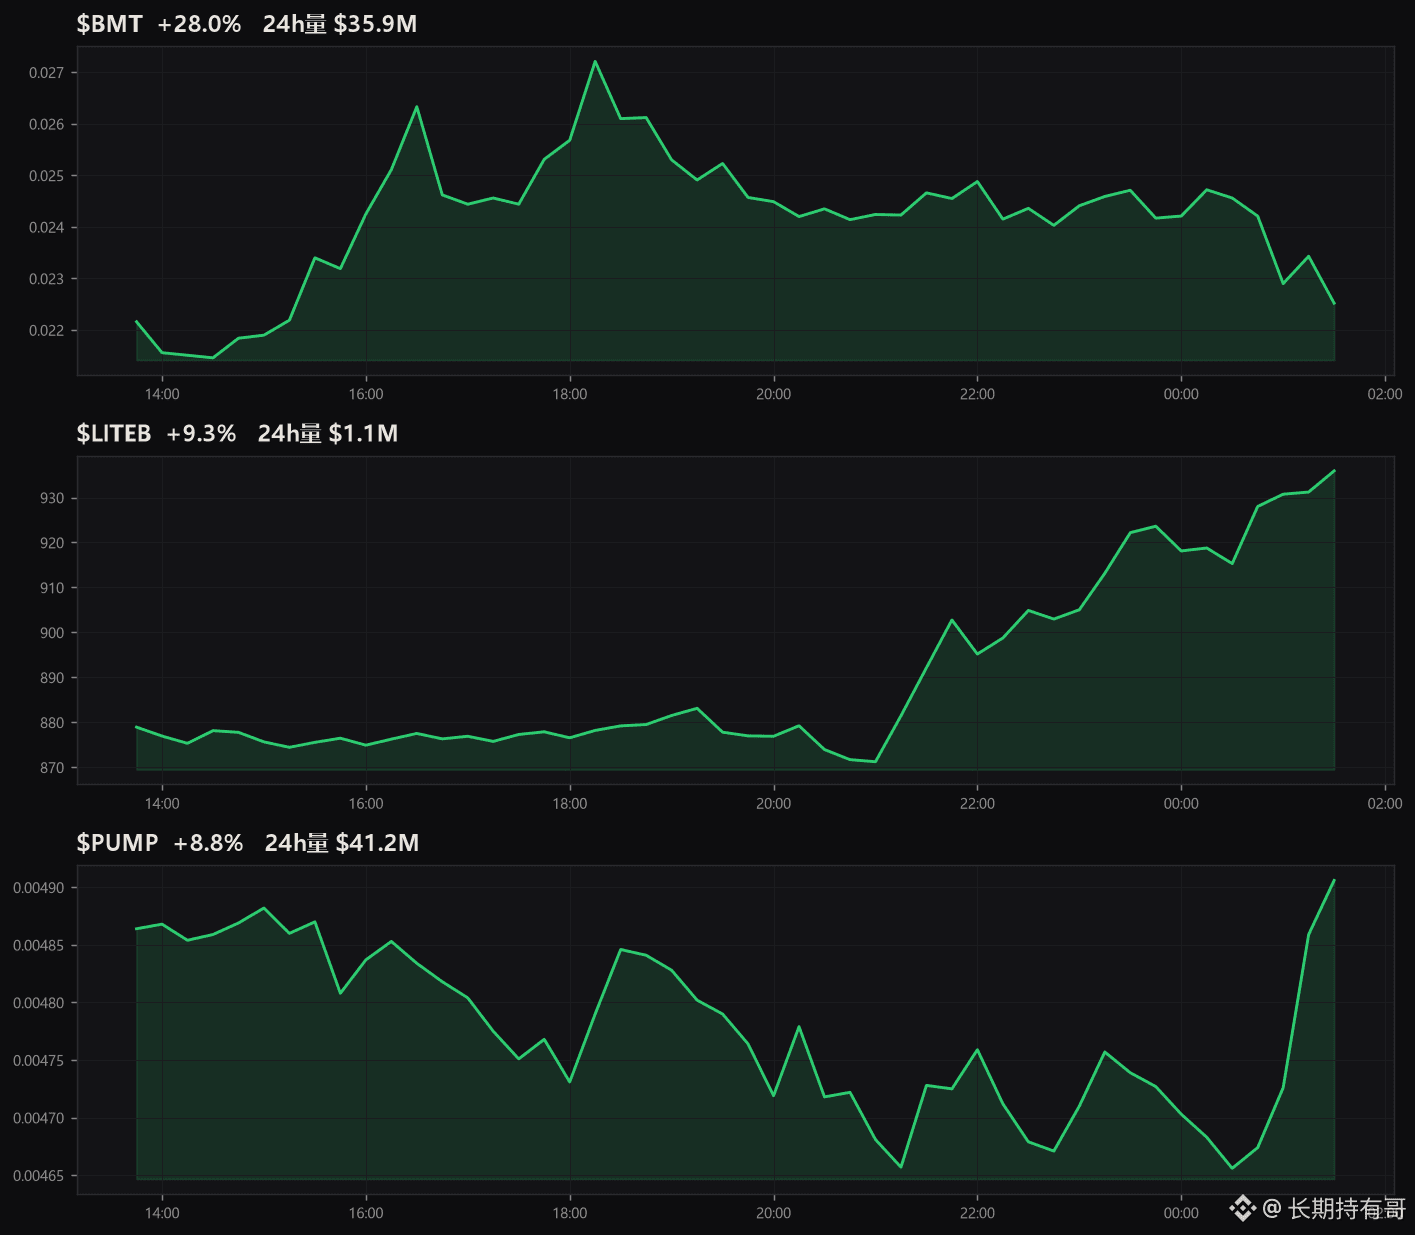
Task: Click the 880 price axis label
Action: click(52, 723)
